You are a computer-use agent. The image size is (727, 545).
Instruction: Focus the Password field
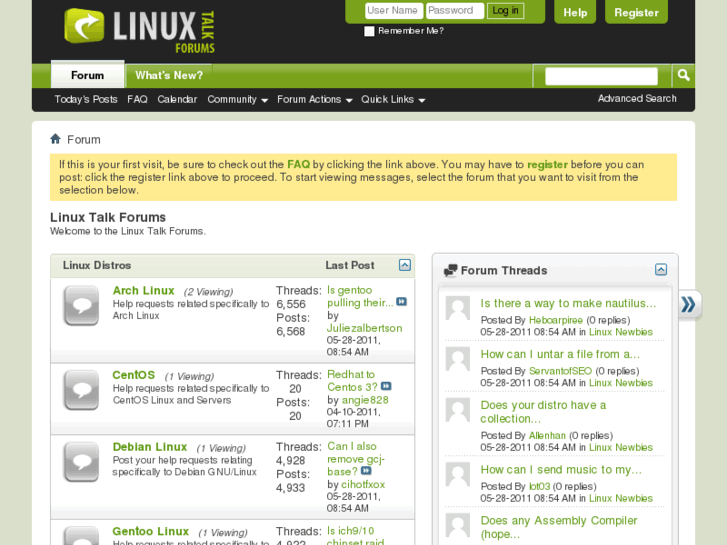pyautogui.click(x=455, y=10)
